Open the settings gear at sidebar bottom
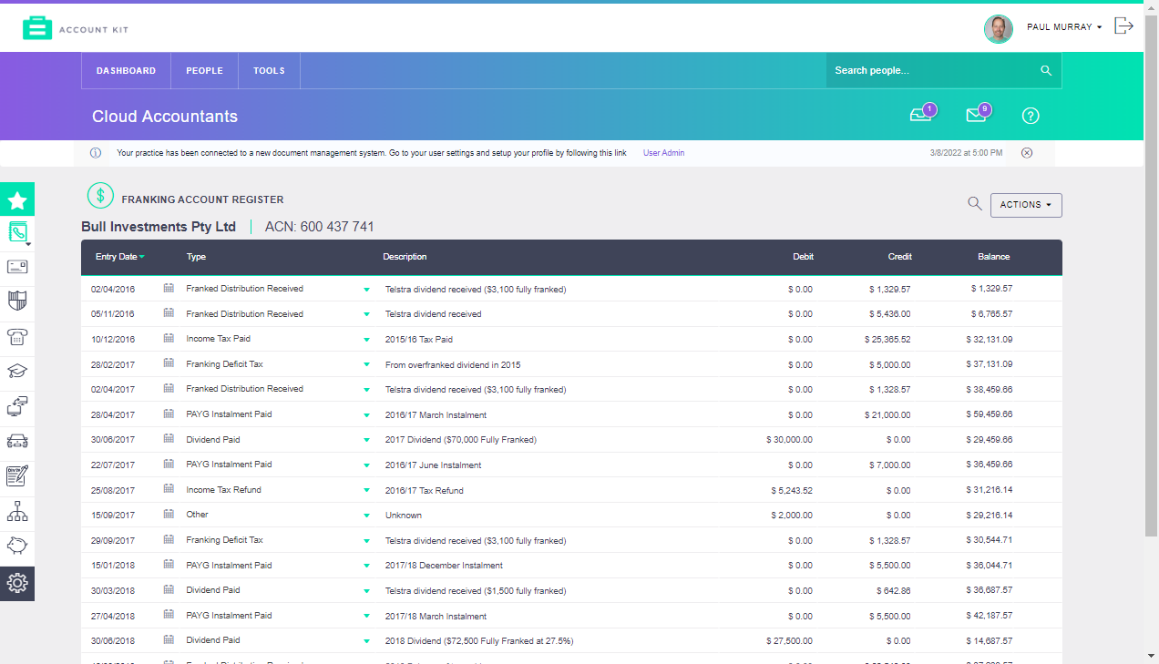Image resolution: width=1159 pixels, height=664 pixels. pos(17,583)
